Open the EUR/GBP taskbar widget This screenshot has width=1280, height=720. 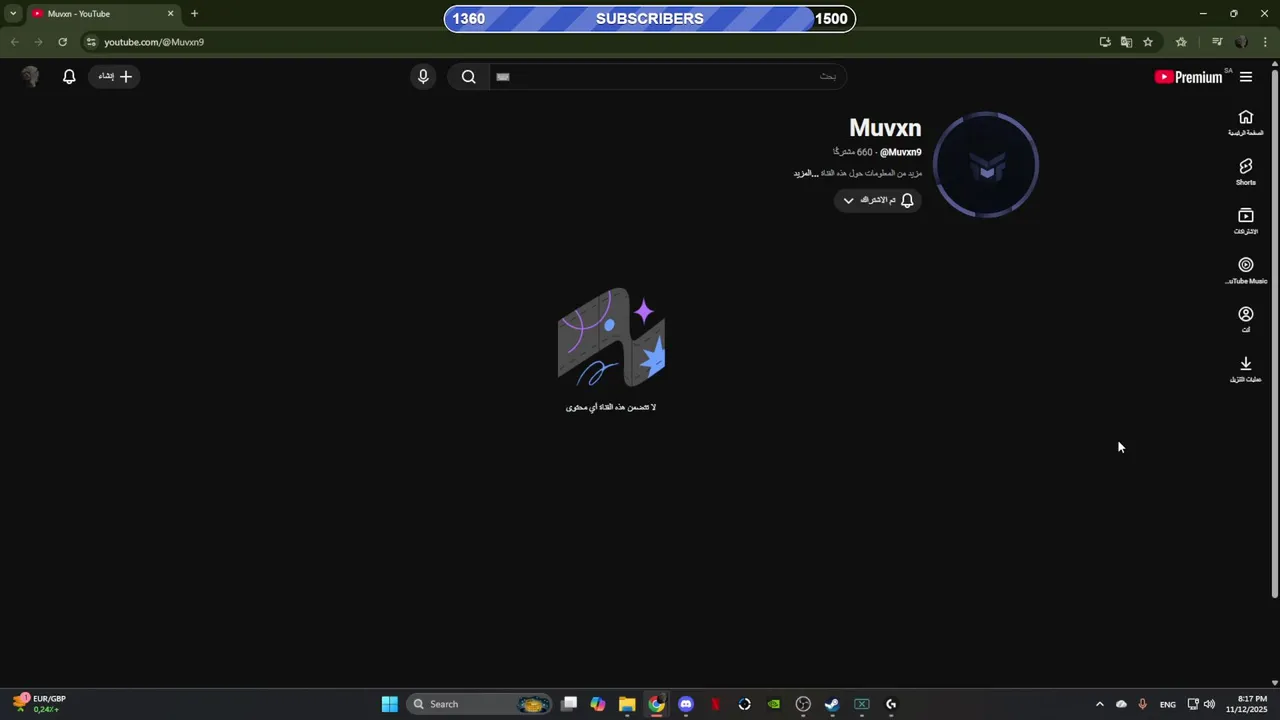click(x=38, y=704)
